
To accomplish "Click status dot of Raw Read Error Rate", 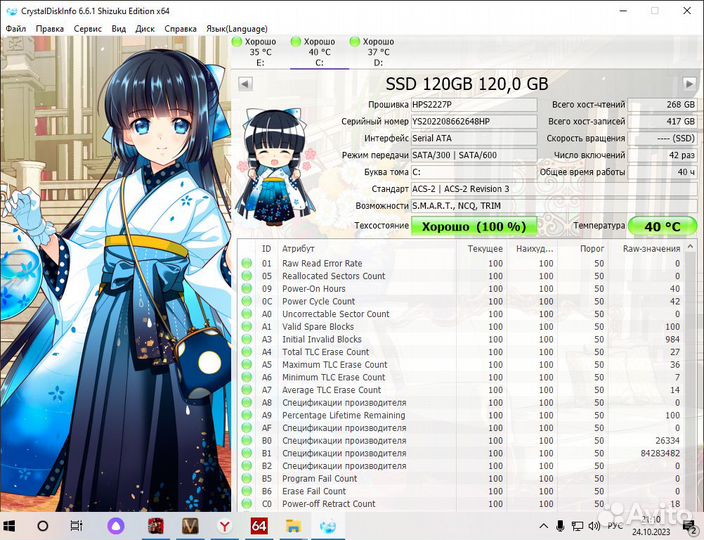I will point(246,263).
